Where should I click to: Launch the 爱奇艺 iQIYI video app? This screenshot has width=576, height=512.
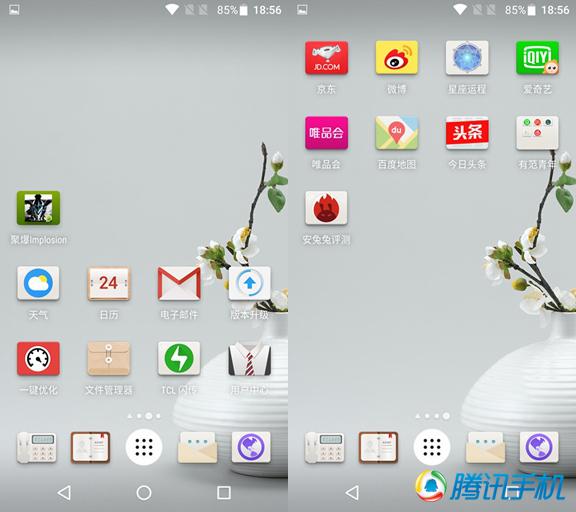coord(537,58)
